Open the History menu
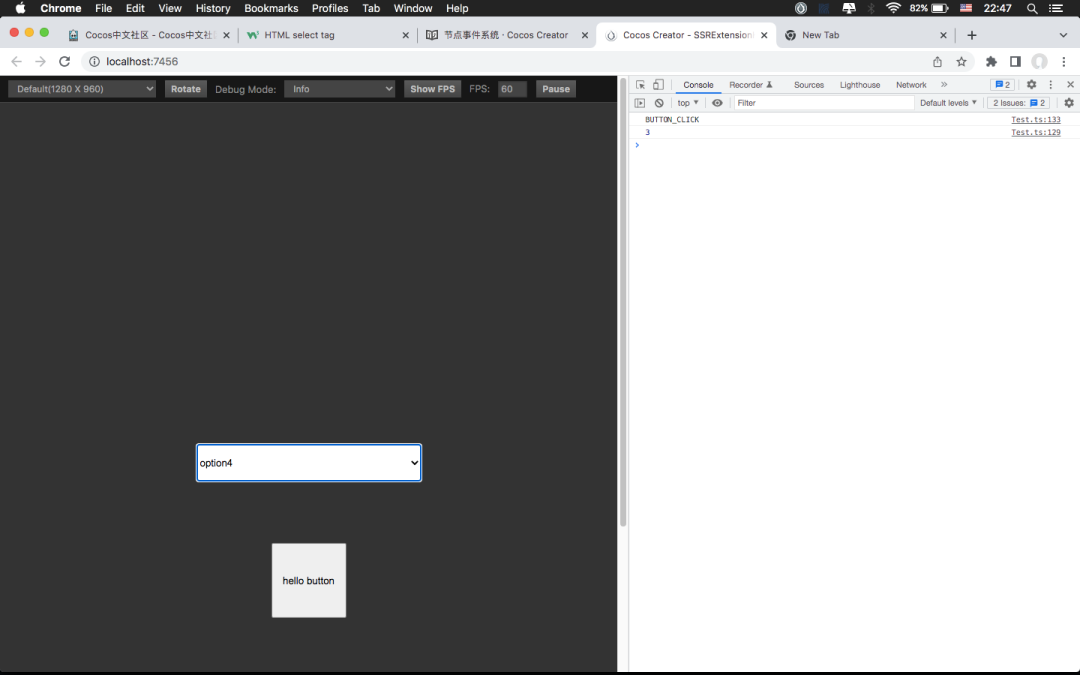 coord(213,8)
